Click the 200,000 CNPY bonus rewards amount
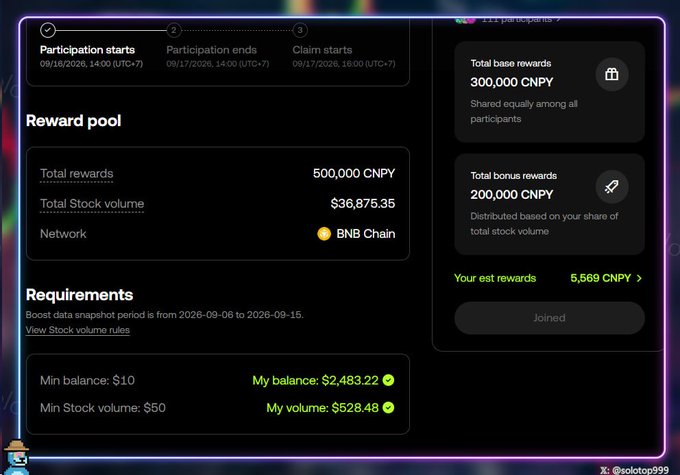Image resolution: width=680 pixels, height=475 pixels. [512, 195]
